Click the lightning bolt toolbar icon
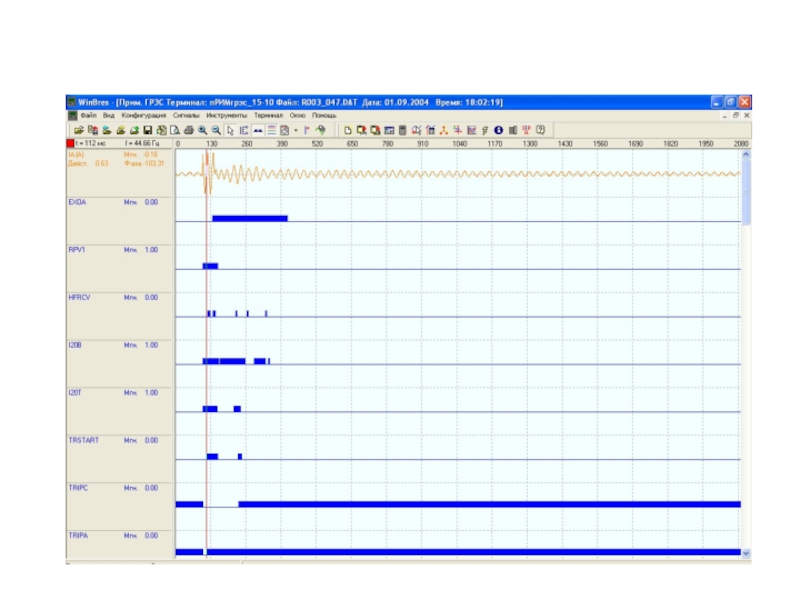This screenshot has height=600, width=800. pos(485,131)
